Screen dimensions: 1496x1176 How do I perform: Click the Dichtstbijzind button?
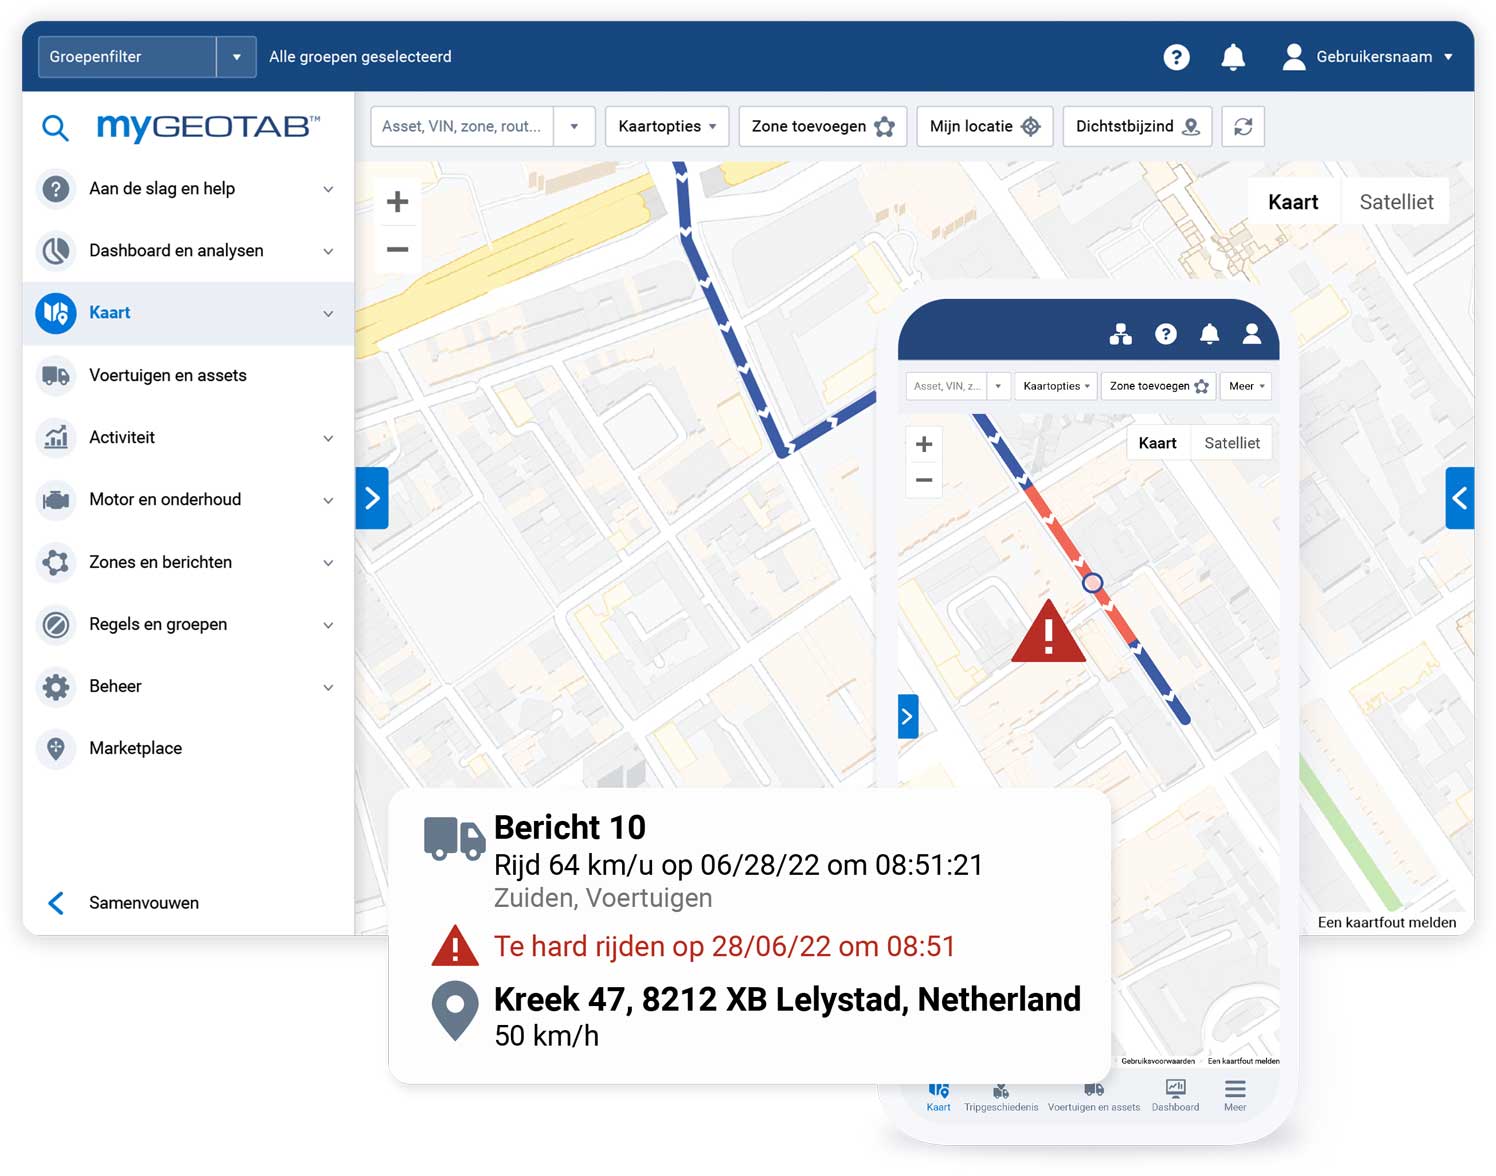tap(1138, 126)
